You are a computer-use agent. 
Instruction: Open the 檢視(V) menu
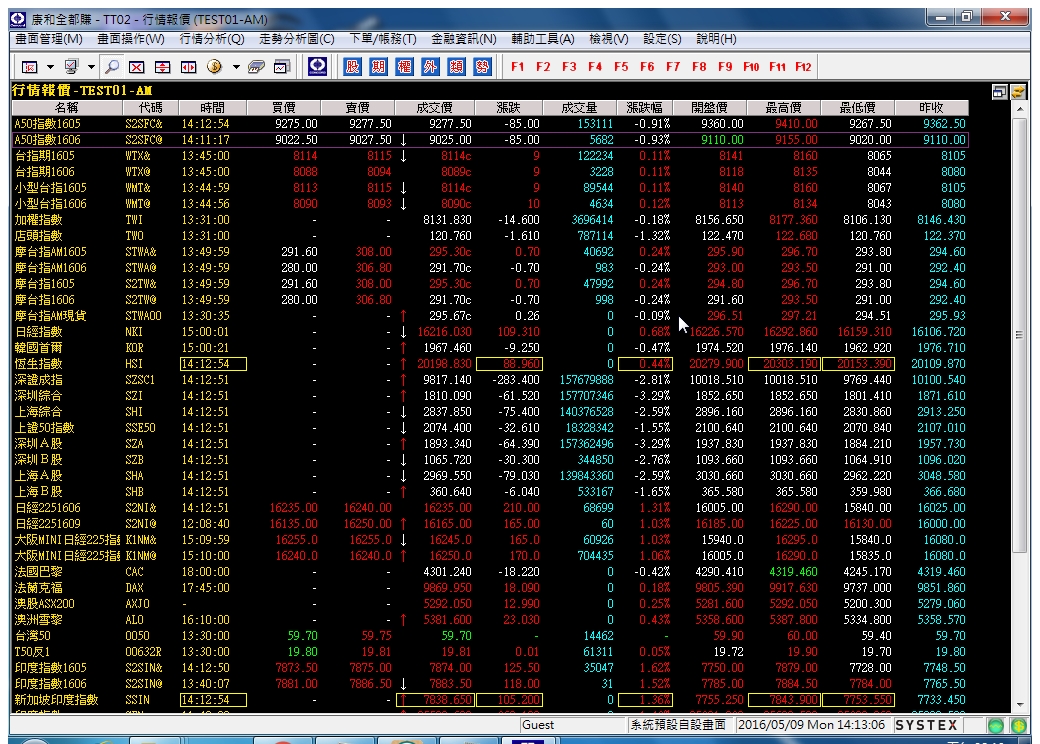pyautogui.click(x=609, y=39)
